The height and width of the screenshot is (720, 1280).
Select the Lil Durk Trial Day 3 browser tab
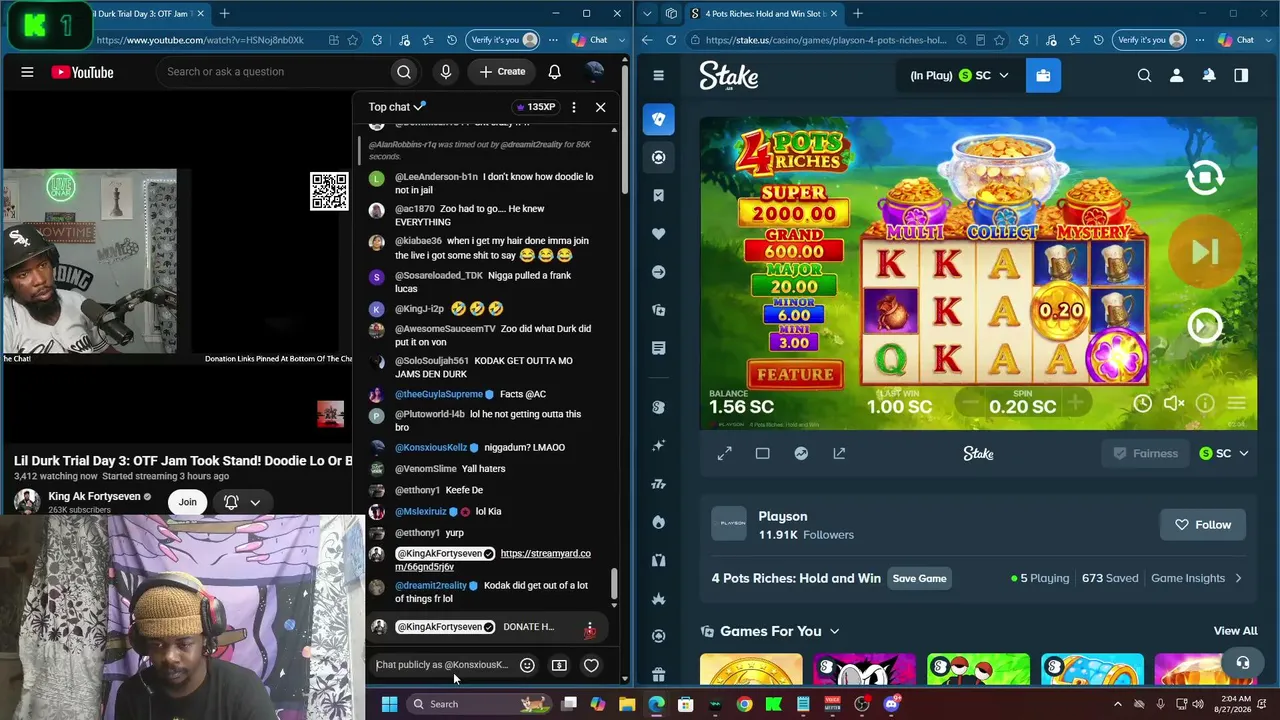pyautogui.click(x=146, y=14)
